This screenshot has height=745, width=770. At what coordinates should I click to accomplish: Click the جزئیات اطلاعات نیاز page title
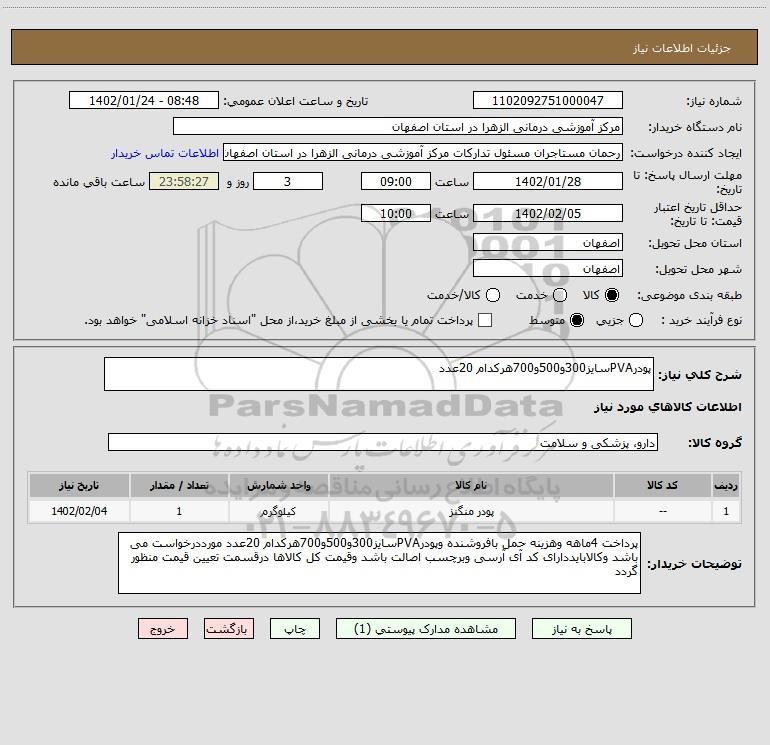(x=681, y=48)
